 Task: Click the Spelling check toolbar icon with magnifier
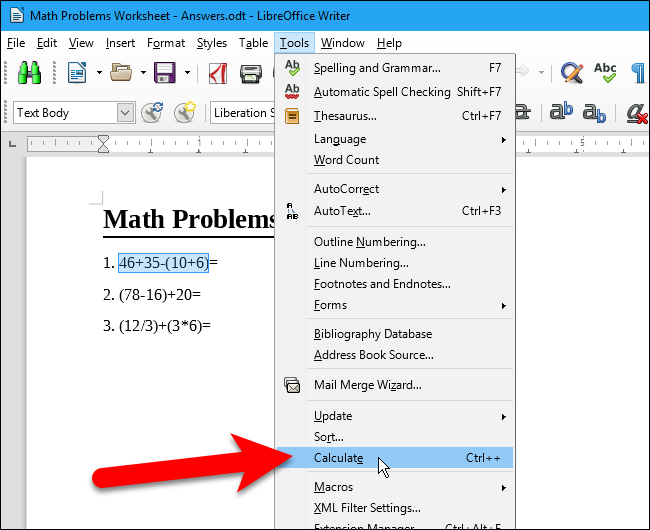(x=572, y=73)
